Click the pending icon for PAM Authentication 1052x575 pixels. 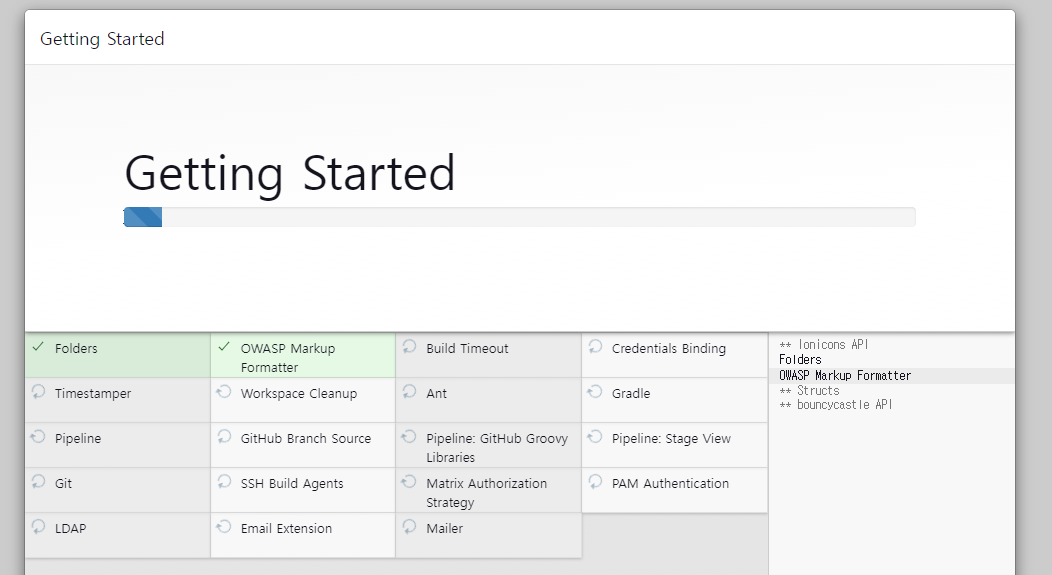coord(595,482)
